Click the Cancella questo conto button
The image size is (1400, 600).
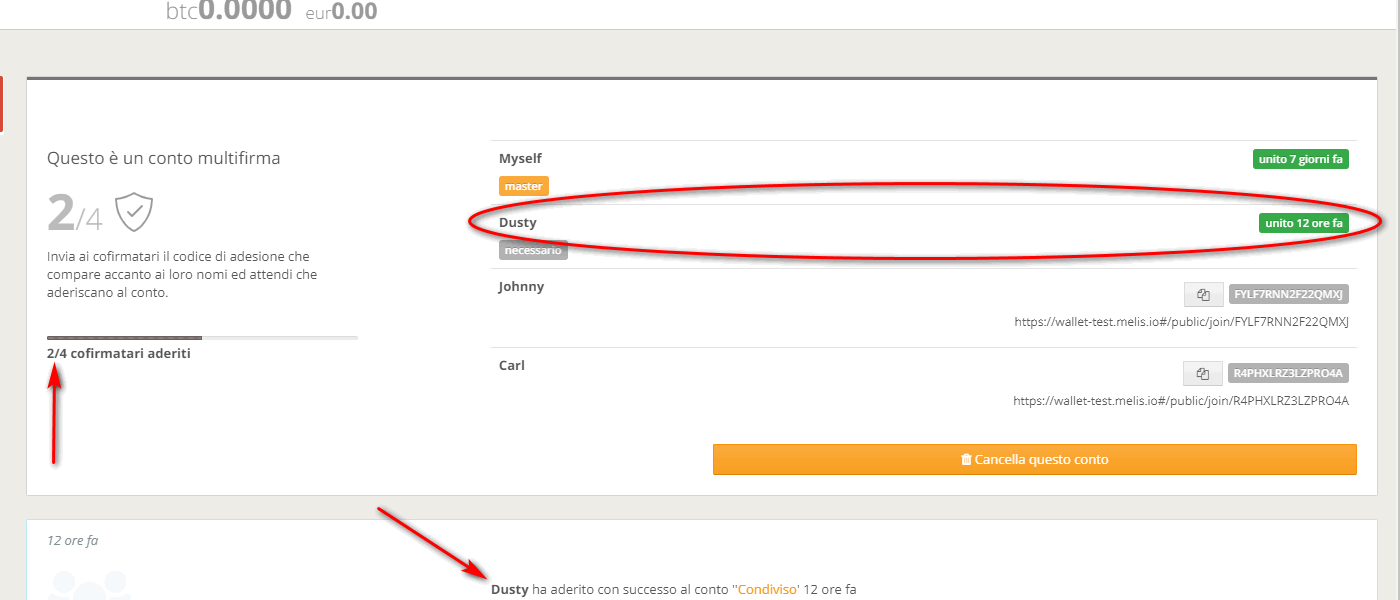1034,460
